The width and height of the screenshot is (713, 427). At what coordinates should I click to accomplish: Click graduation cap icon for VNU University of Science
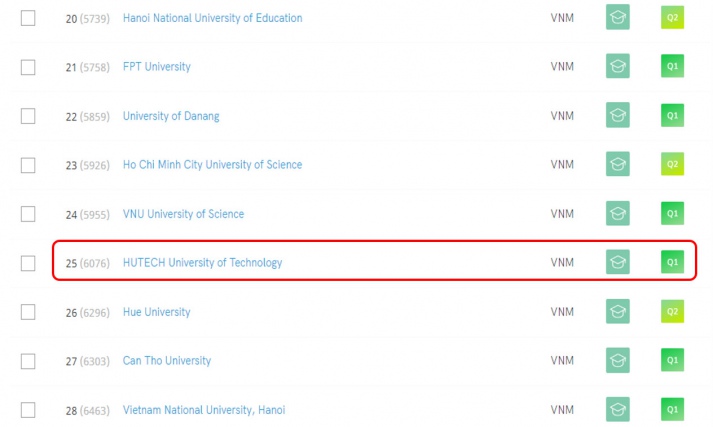click(618, 213)
